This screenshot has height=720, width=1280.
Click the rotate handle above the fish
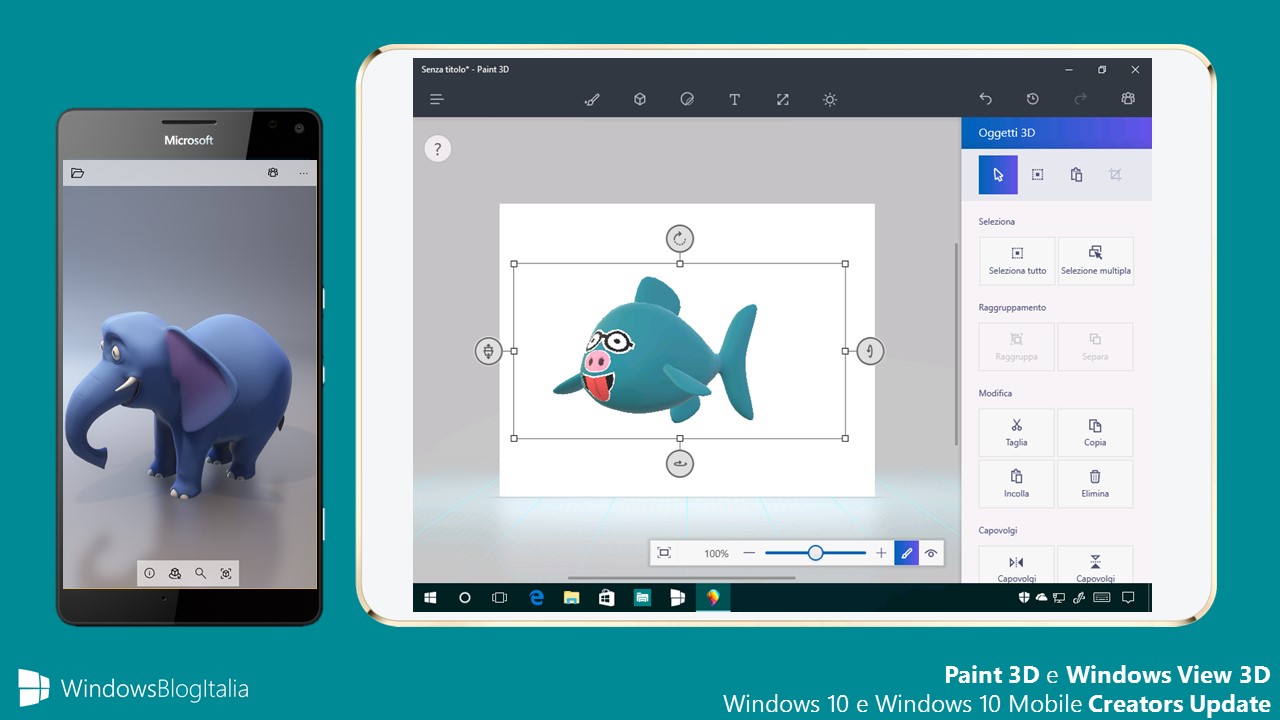click(680, 238)
